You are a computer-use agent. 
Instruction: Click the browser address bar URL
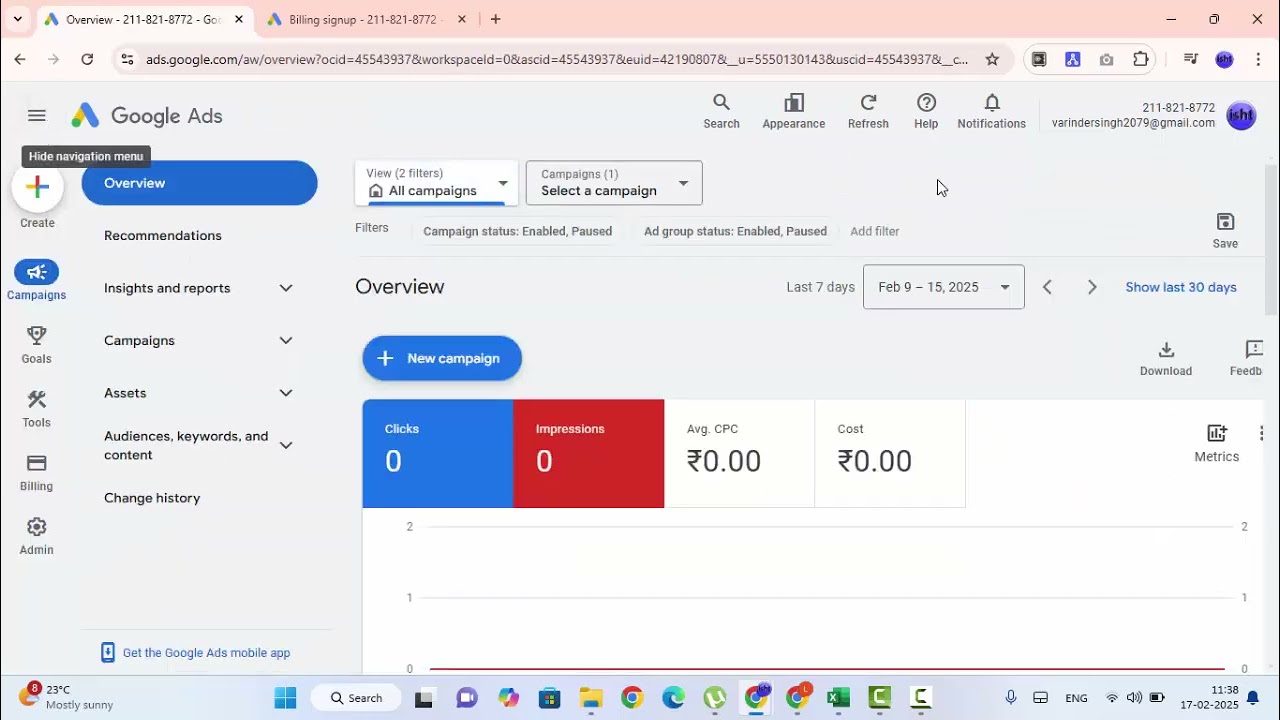click(557, 59)
